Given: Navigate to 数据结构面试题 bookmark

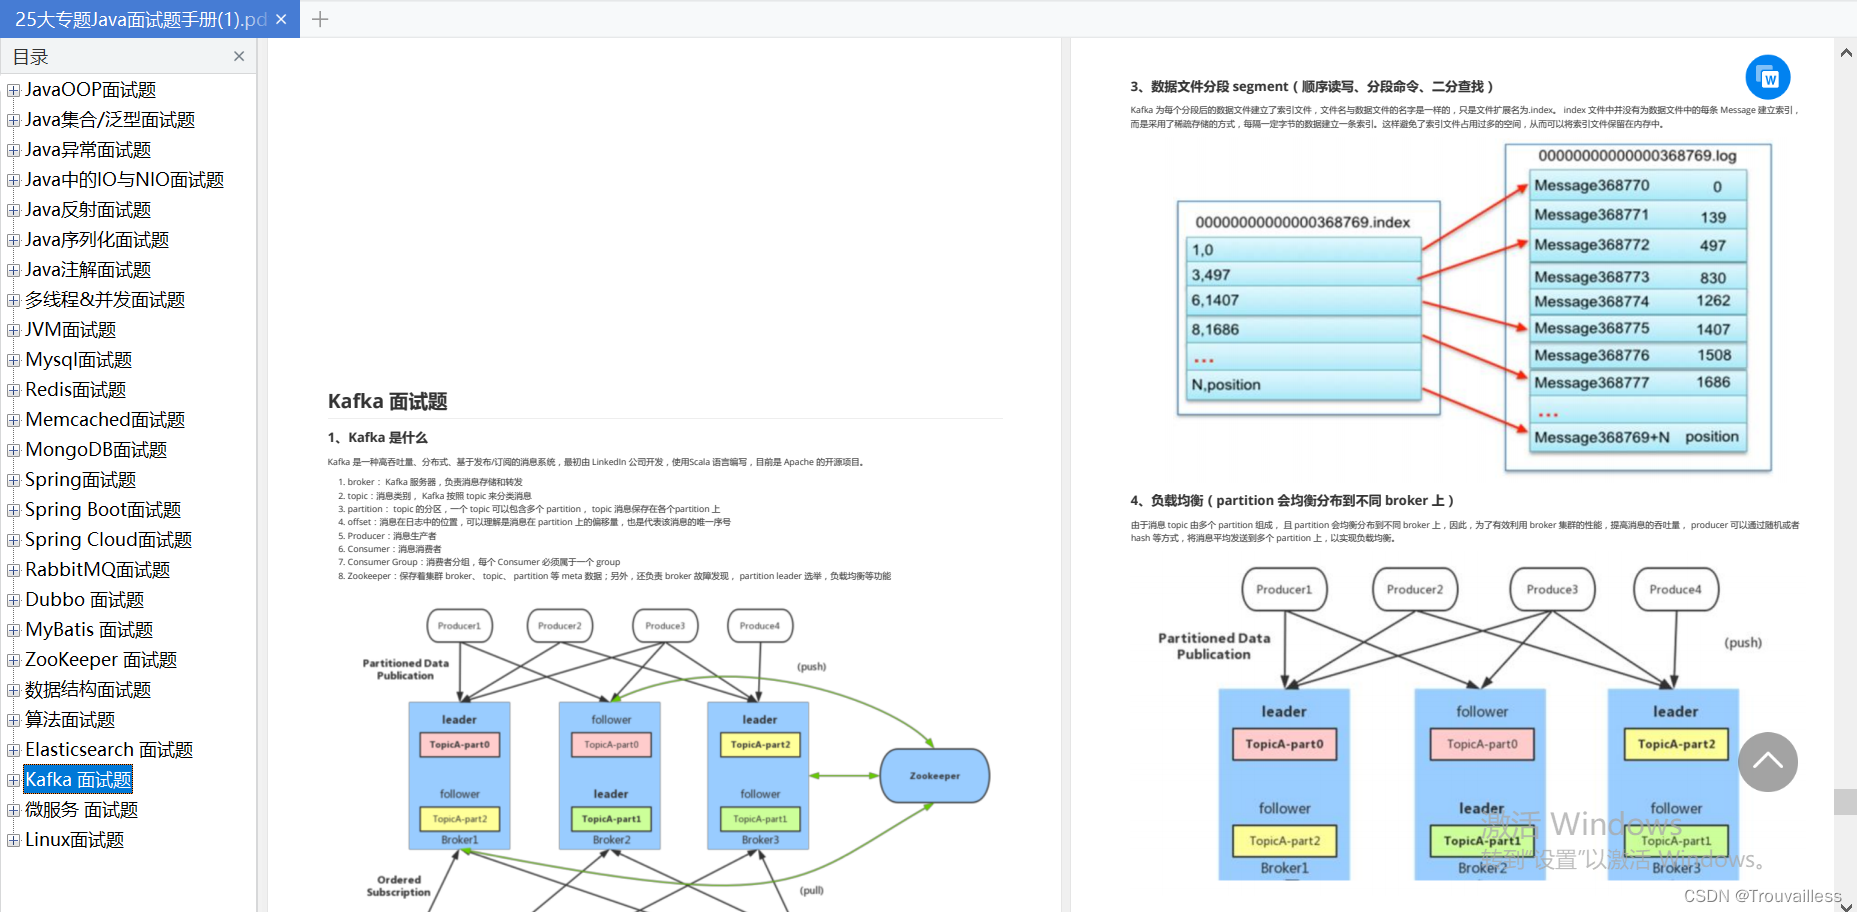Looking at the screenshot, I should [88, 690].
